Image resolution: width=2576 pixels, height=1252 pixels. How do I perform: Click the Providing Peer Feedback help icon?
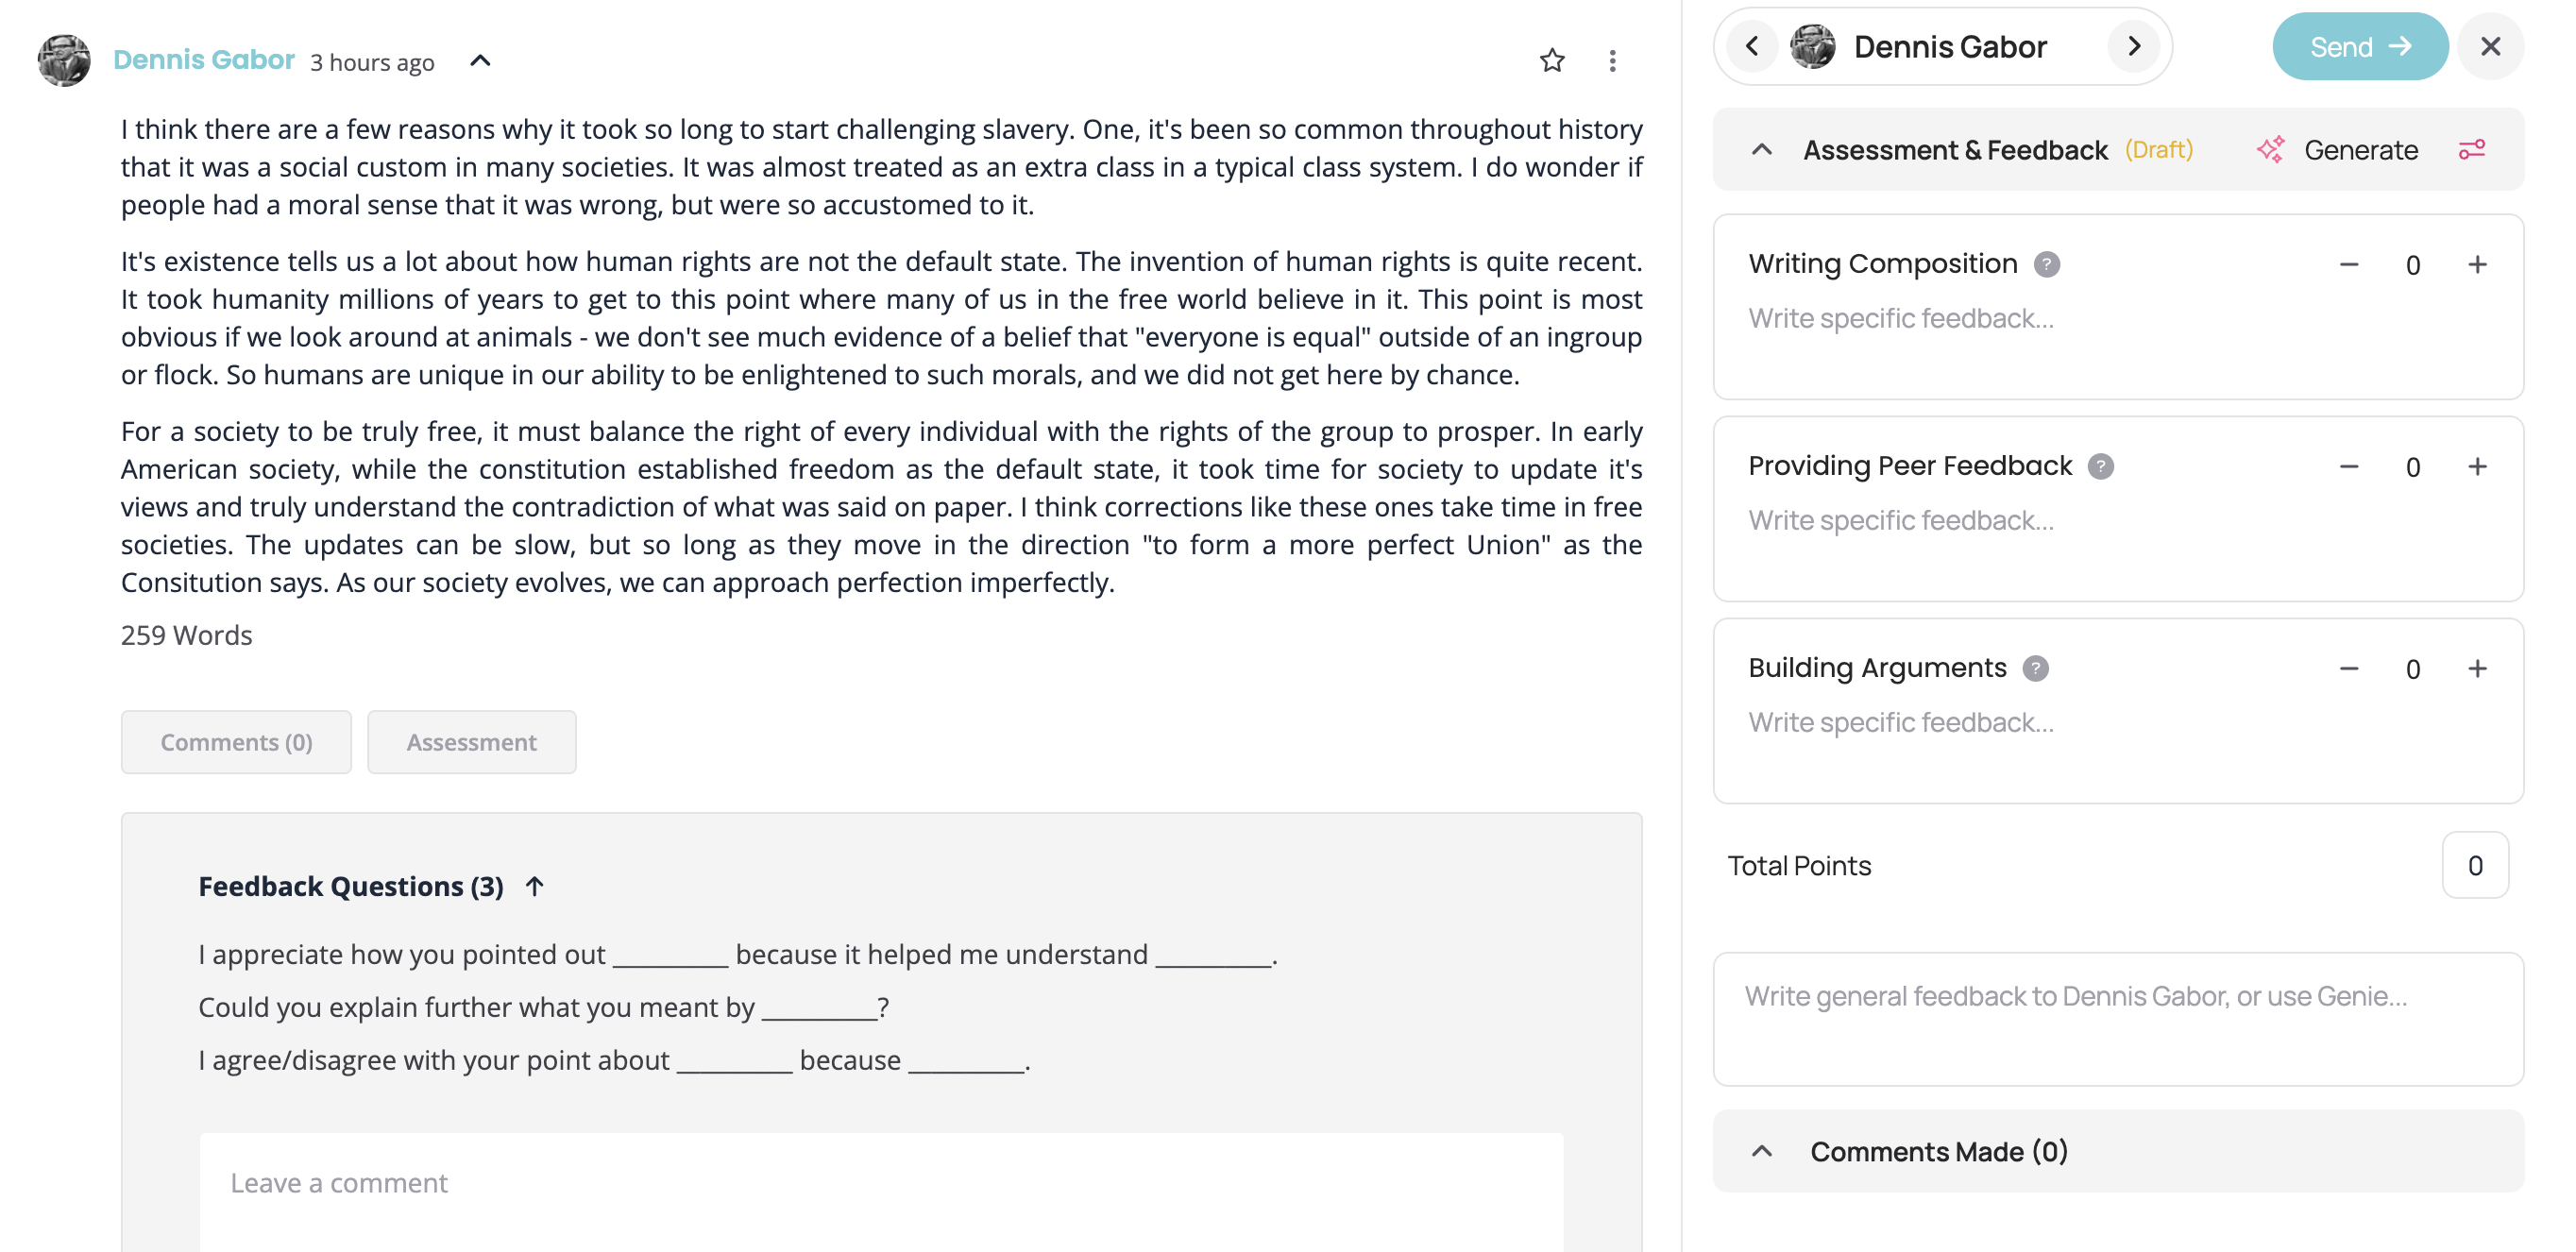[x=2101, y=466]
